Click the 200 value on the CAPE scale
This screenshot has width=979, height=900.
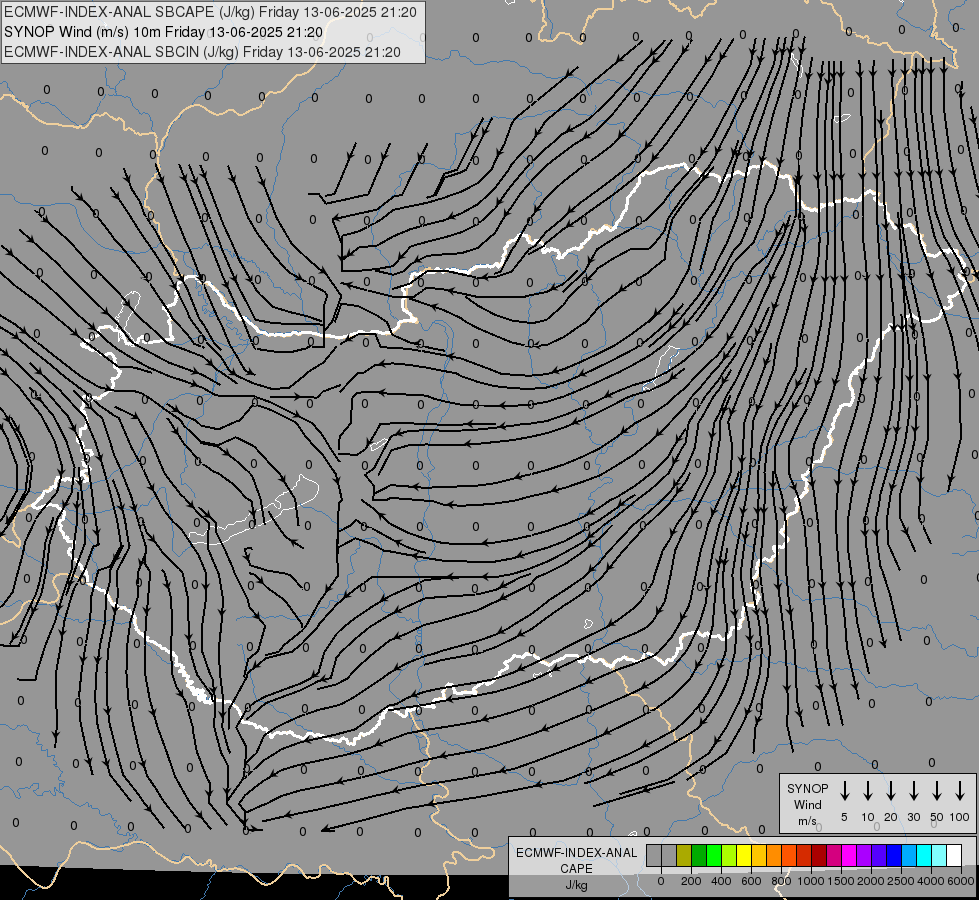pos(691,881)
